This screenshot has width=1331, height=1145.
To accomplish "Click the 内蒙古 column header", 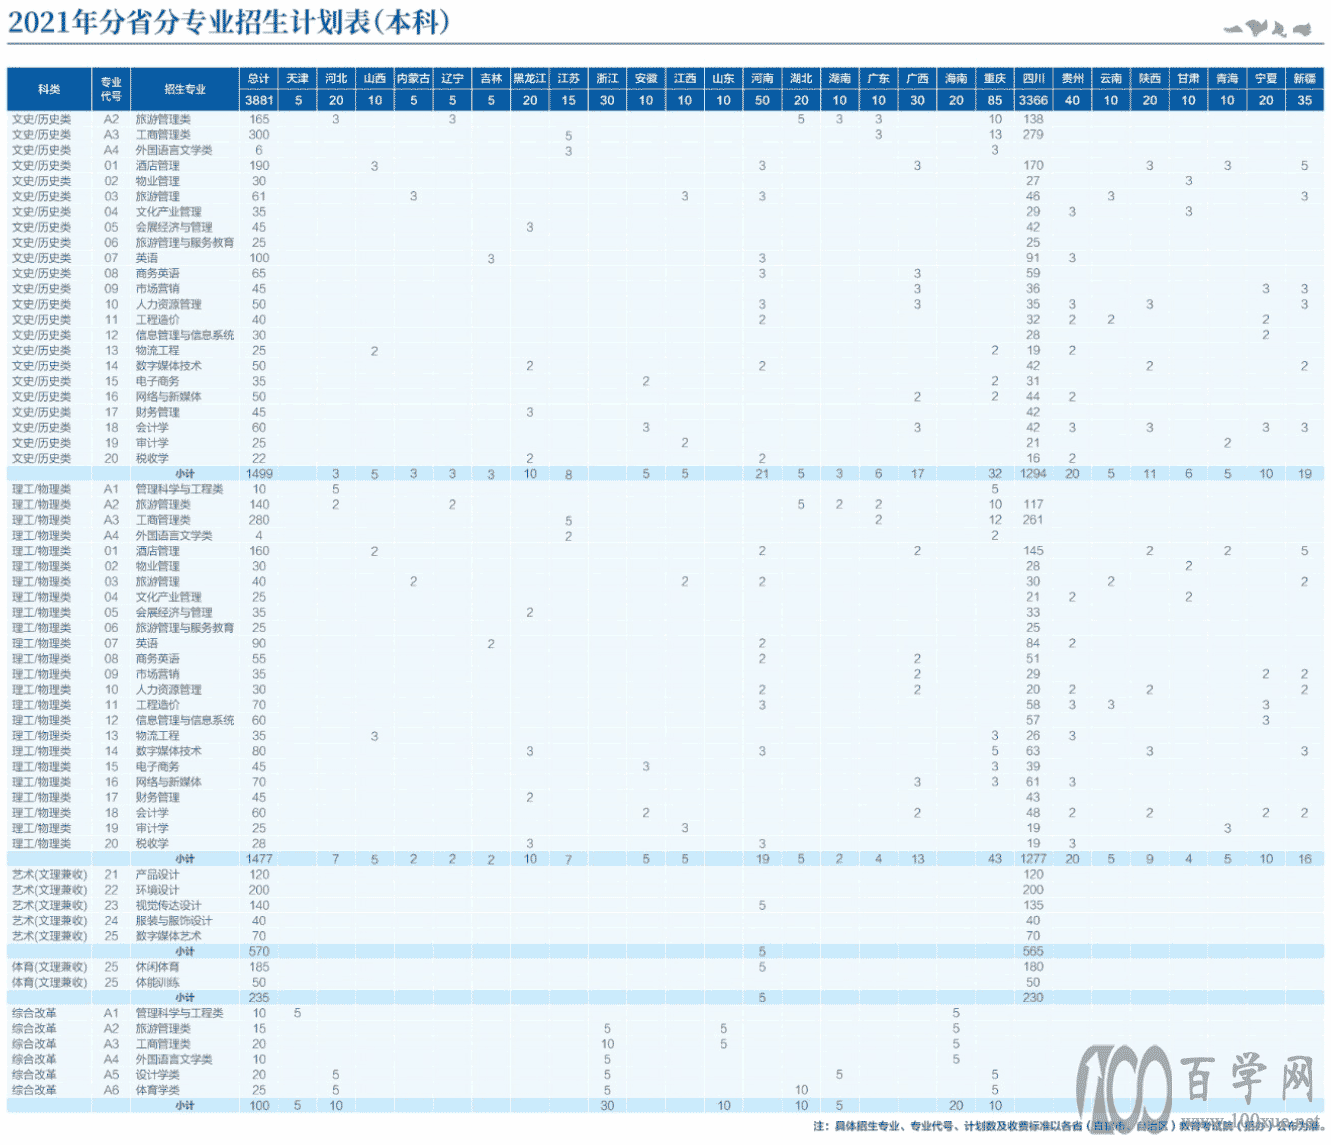I will tap(413, 78).
